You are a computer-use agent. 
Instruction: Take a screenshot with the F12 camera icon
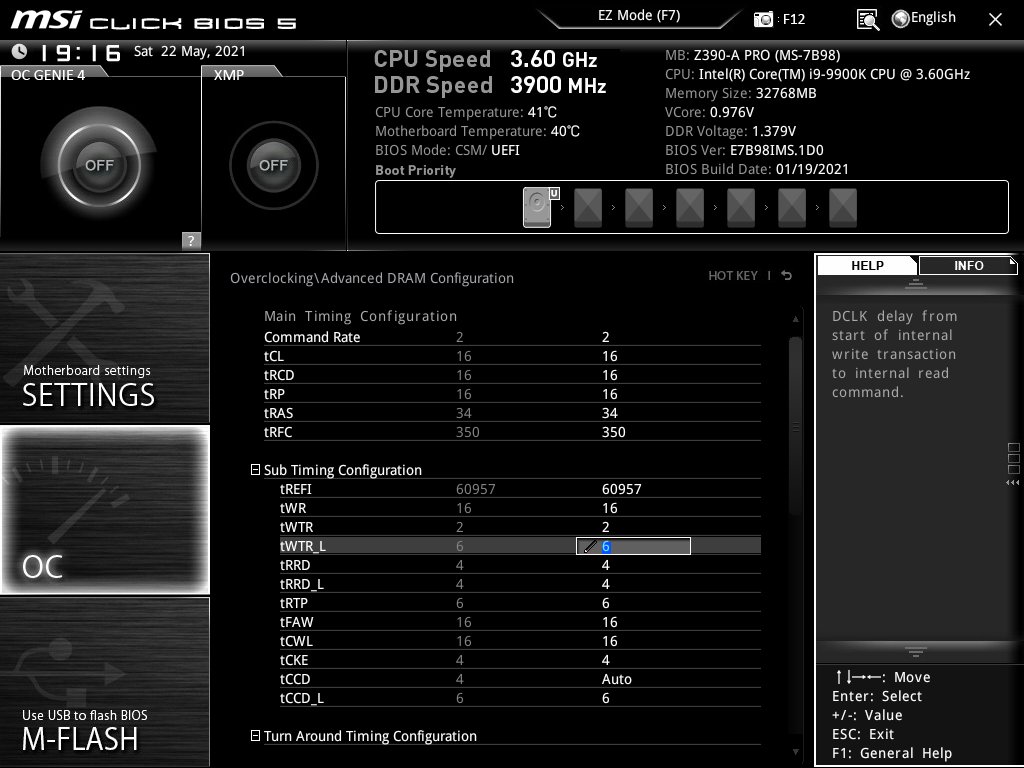[763, 19]
